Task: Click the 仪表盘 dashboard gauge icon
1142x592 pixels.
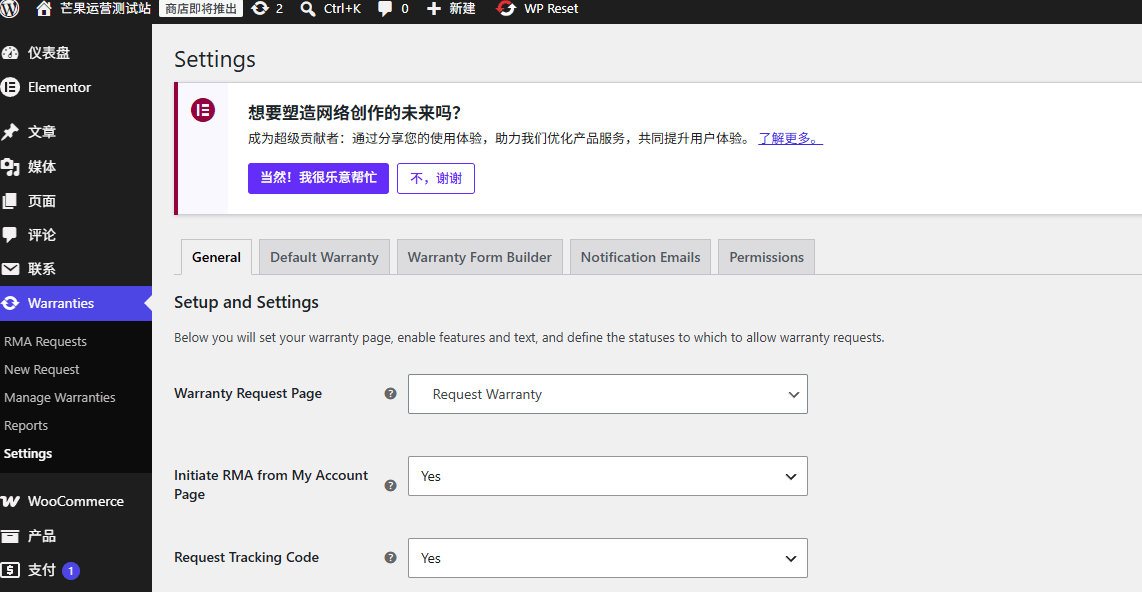Action: (10, 52)
